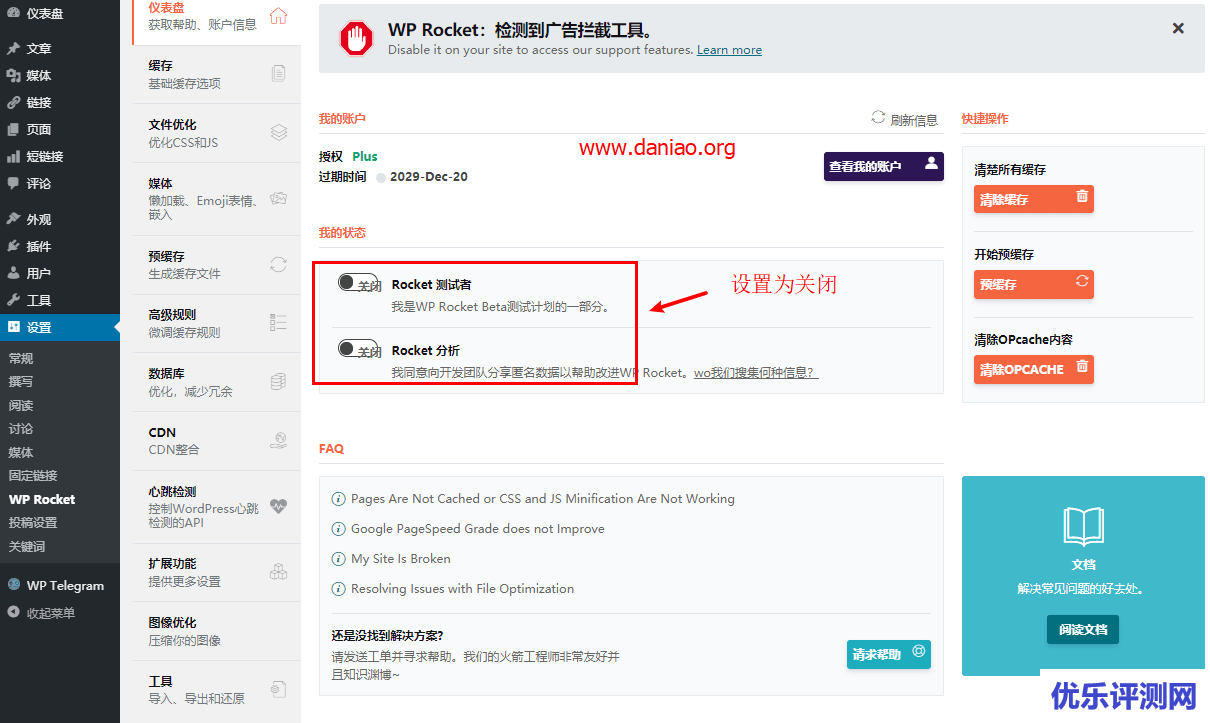Screen dimensions: 1210x723
Task: Click the open book icon in 文档 card
Action: tap(1083, 526)
